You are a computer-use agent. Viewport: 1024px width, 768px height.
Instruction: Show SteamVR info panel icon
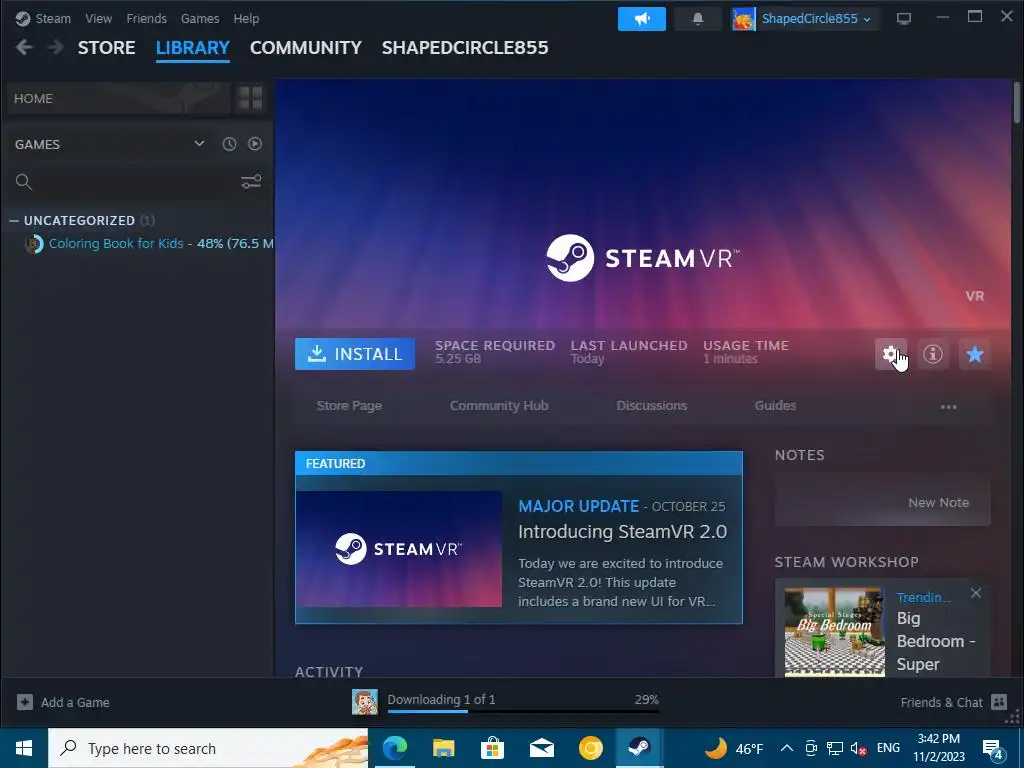click(x=933, y=354)
